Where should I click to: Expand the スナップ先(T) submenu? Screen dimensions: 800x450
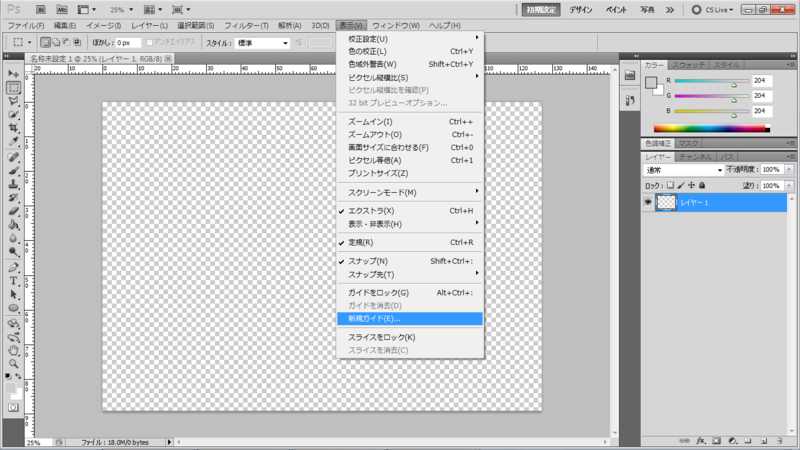tap(410, 274)
